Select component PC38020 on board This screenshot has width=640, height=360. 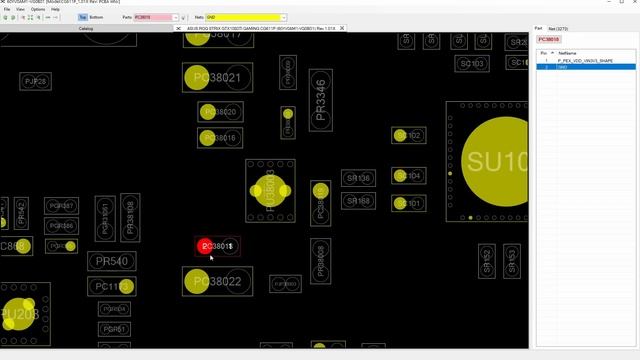pos(220,112)
